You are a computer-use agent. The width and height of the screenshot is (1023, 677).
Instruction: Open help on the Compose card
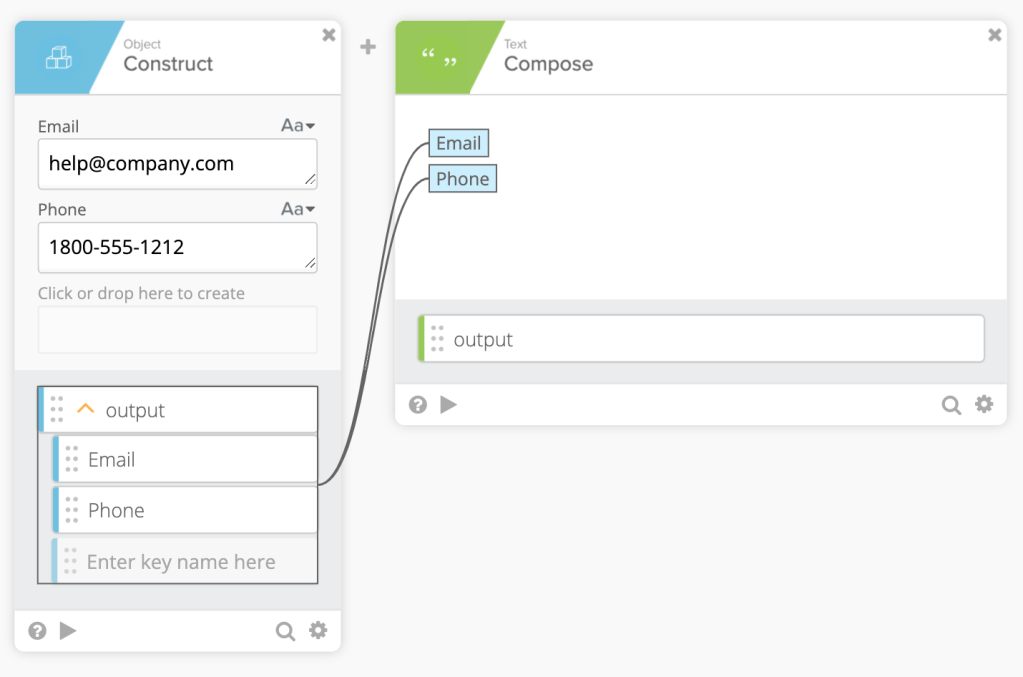click(x=418, y=405)
